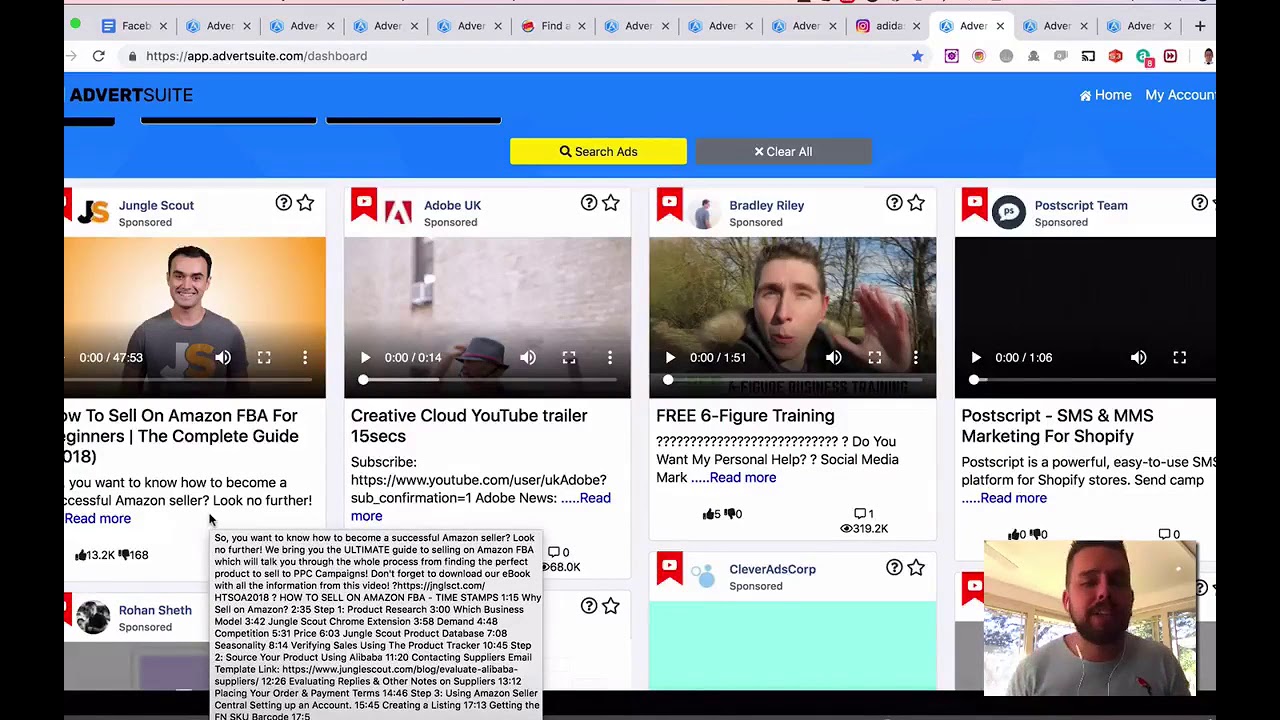This screenshot has width=1280, height=720.
Task: Bookmark this page with the star
Action: 917,56
